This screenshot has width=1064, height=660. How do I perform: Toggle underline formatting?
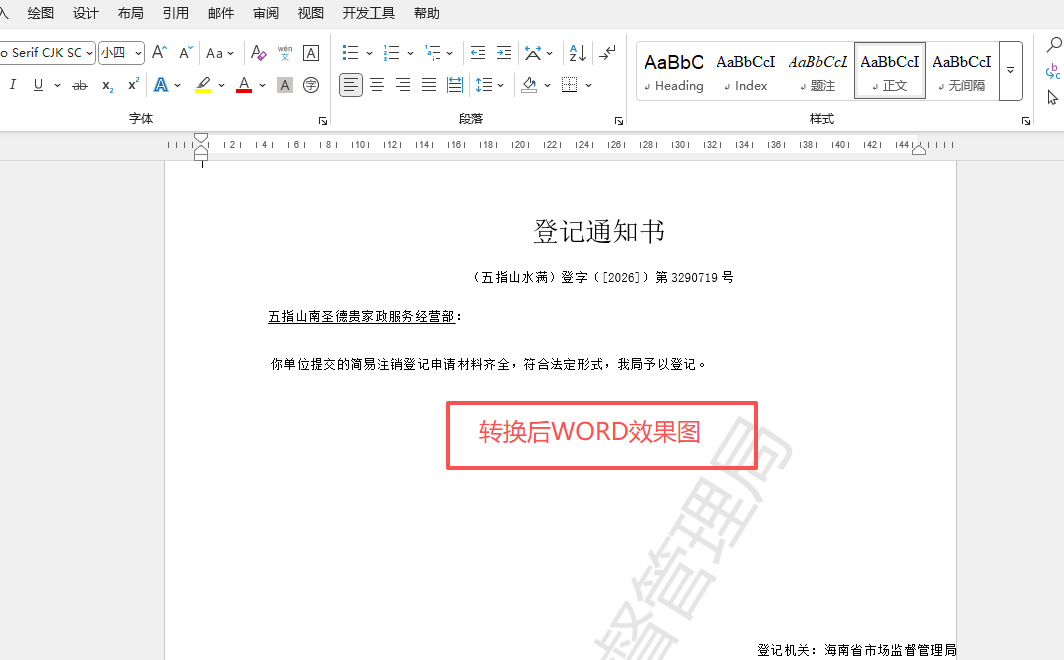pyautogui.click(x=39, y=85)
